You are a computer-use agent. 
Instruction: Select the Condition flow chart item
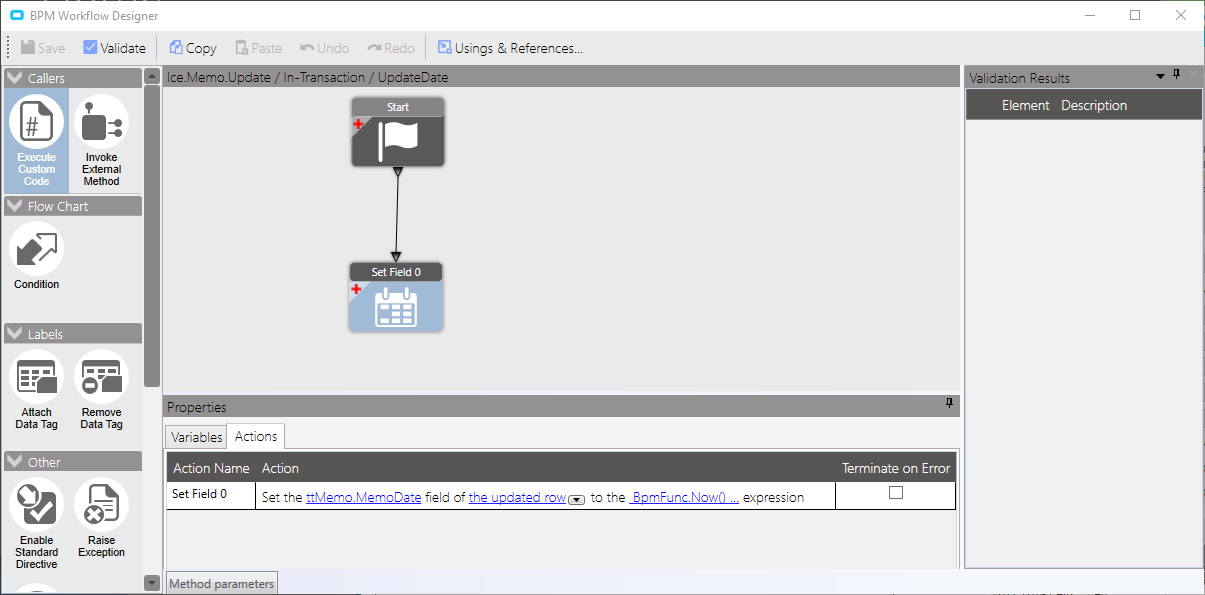(x=37, y=257)
